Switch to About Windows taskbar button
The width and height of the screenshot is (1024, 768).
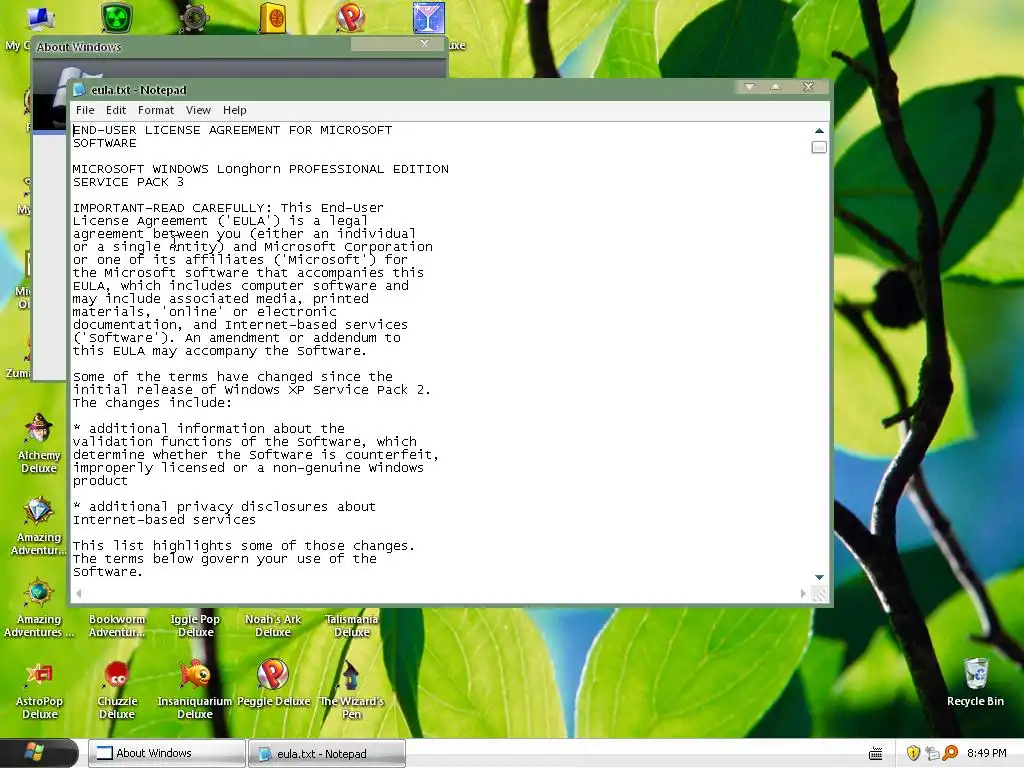coord(167,753)
